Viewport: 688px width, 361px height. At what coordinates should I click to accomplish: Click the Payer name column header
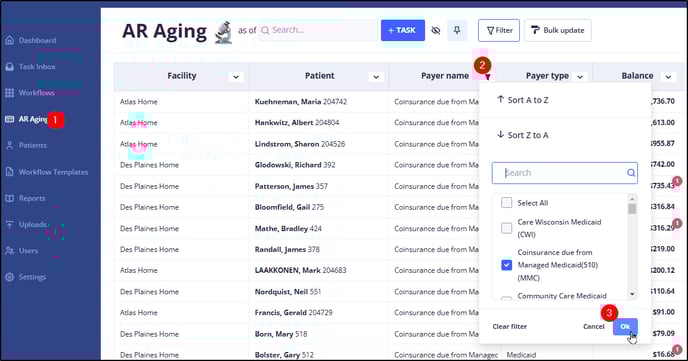(445, 76)
